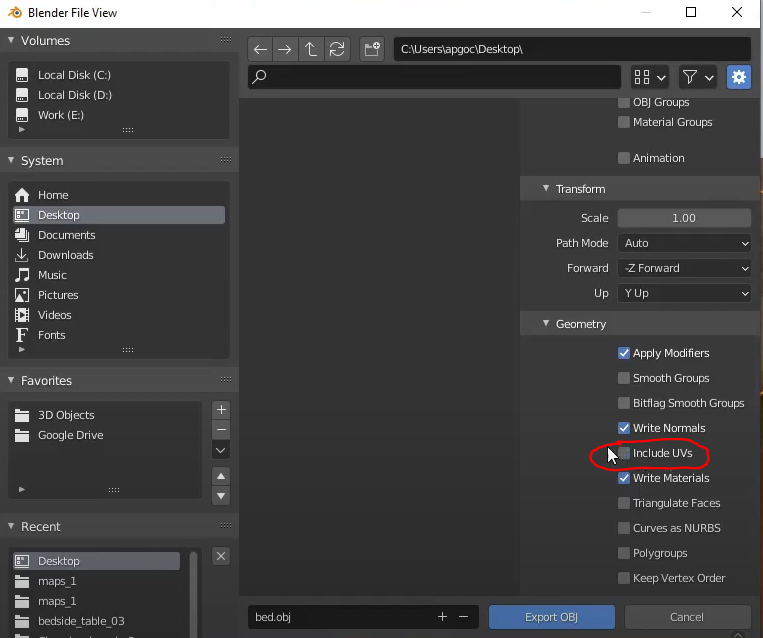
Task: Add current folder to favorites
Action: [221, 410]
